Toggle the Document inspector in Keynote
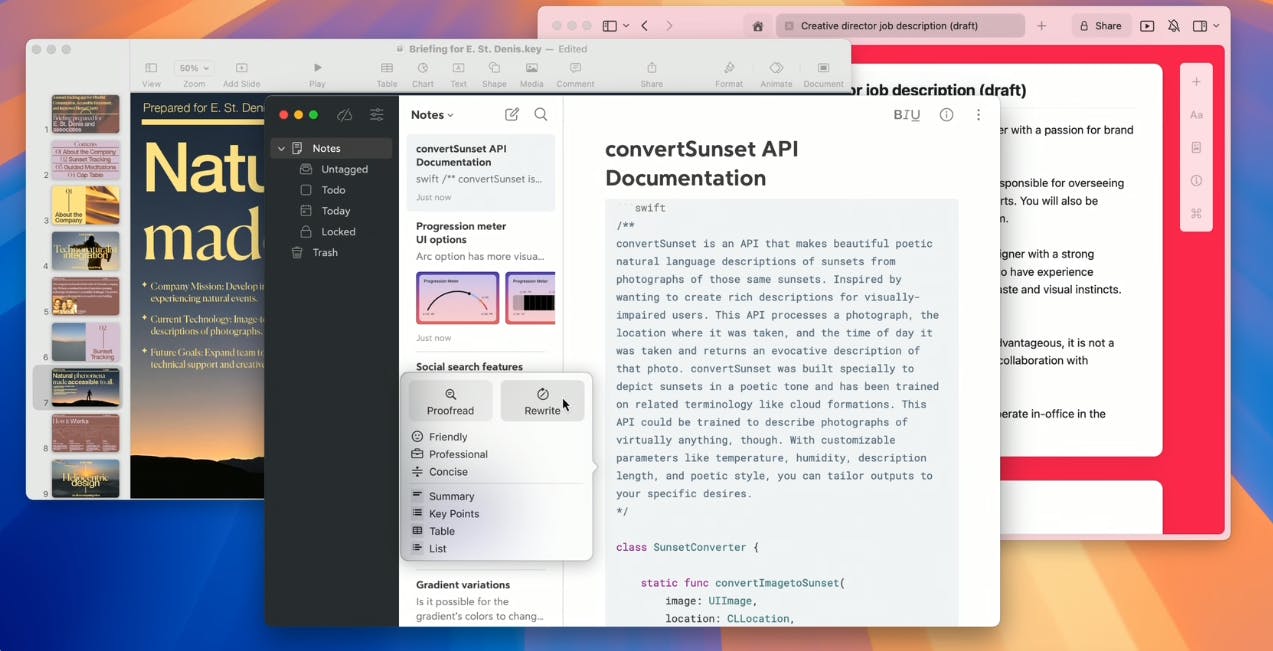This screenshot has height=651, width=1273. coord(823,74)
